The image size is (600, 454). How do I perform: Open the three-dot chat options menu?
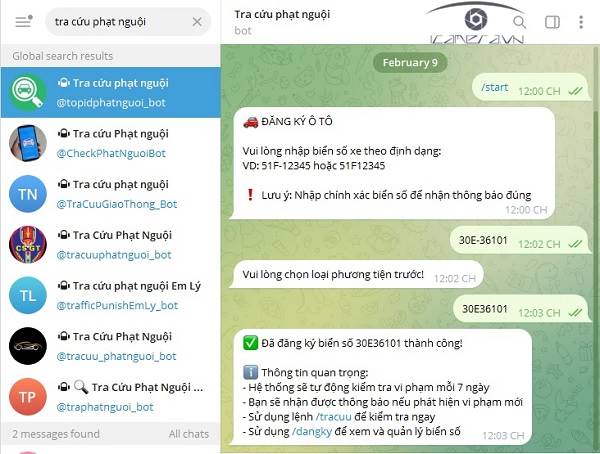[581, 22]
